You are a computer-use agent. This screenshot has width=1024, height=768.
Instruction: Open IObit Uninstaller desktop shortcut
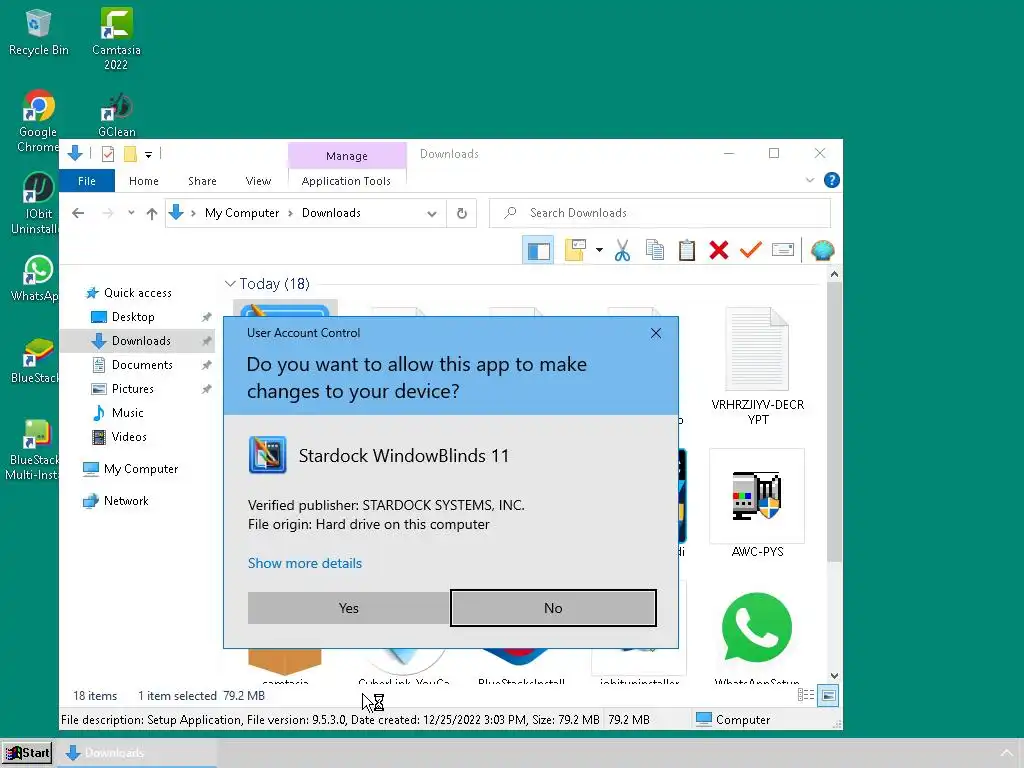36,203
